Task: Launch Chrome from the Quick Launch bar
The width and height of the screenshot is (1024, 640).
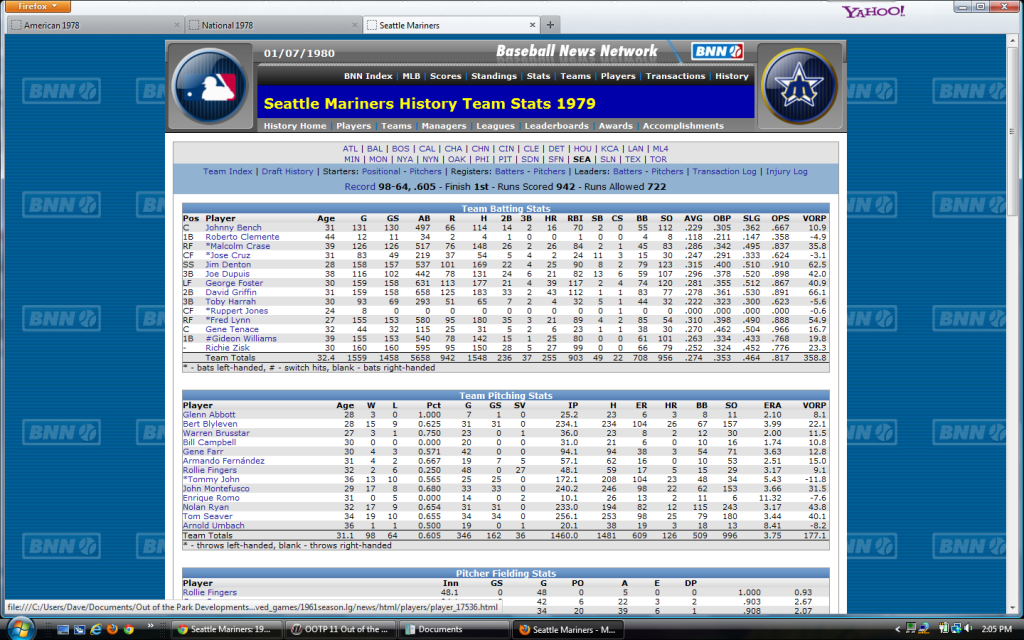Action: coord(129,630)
